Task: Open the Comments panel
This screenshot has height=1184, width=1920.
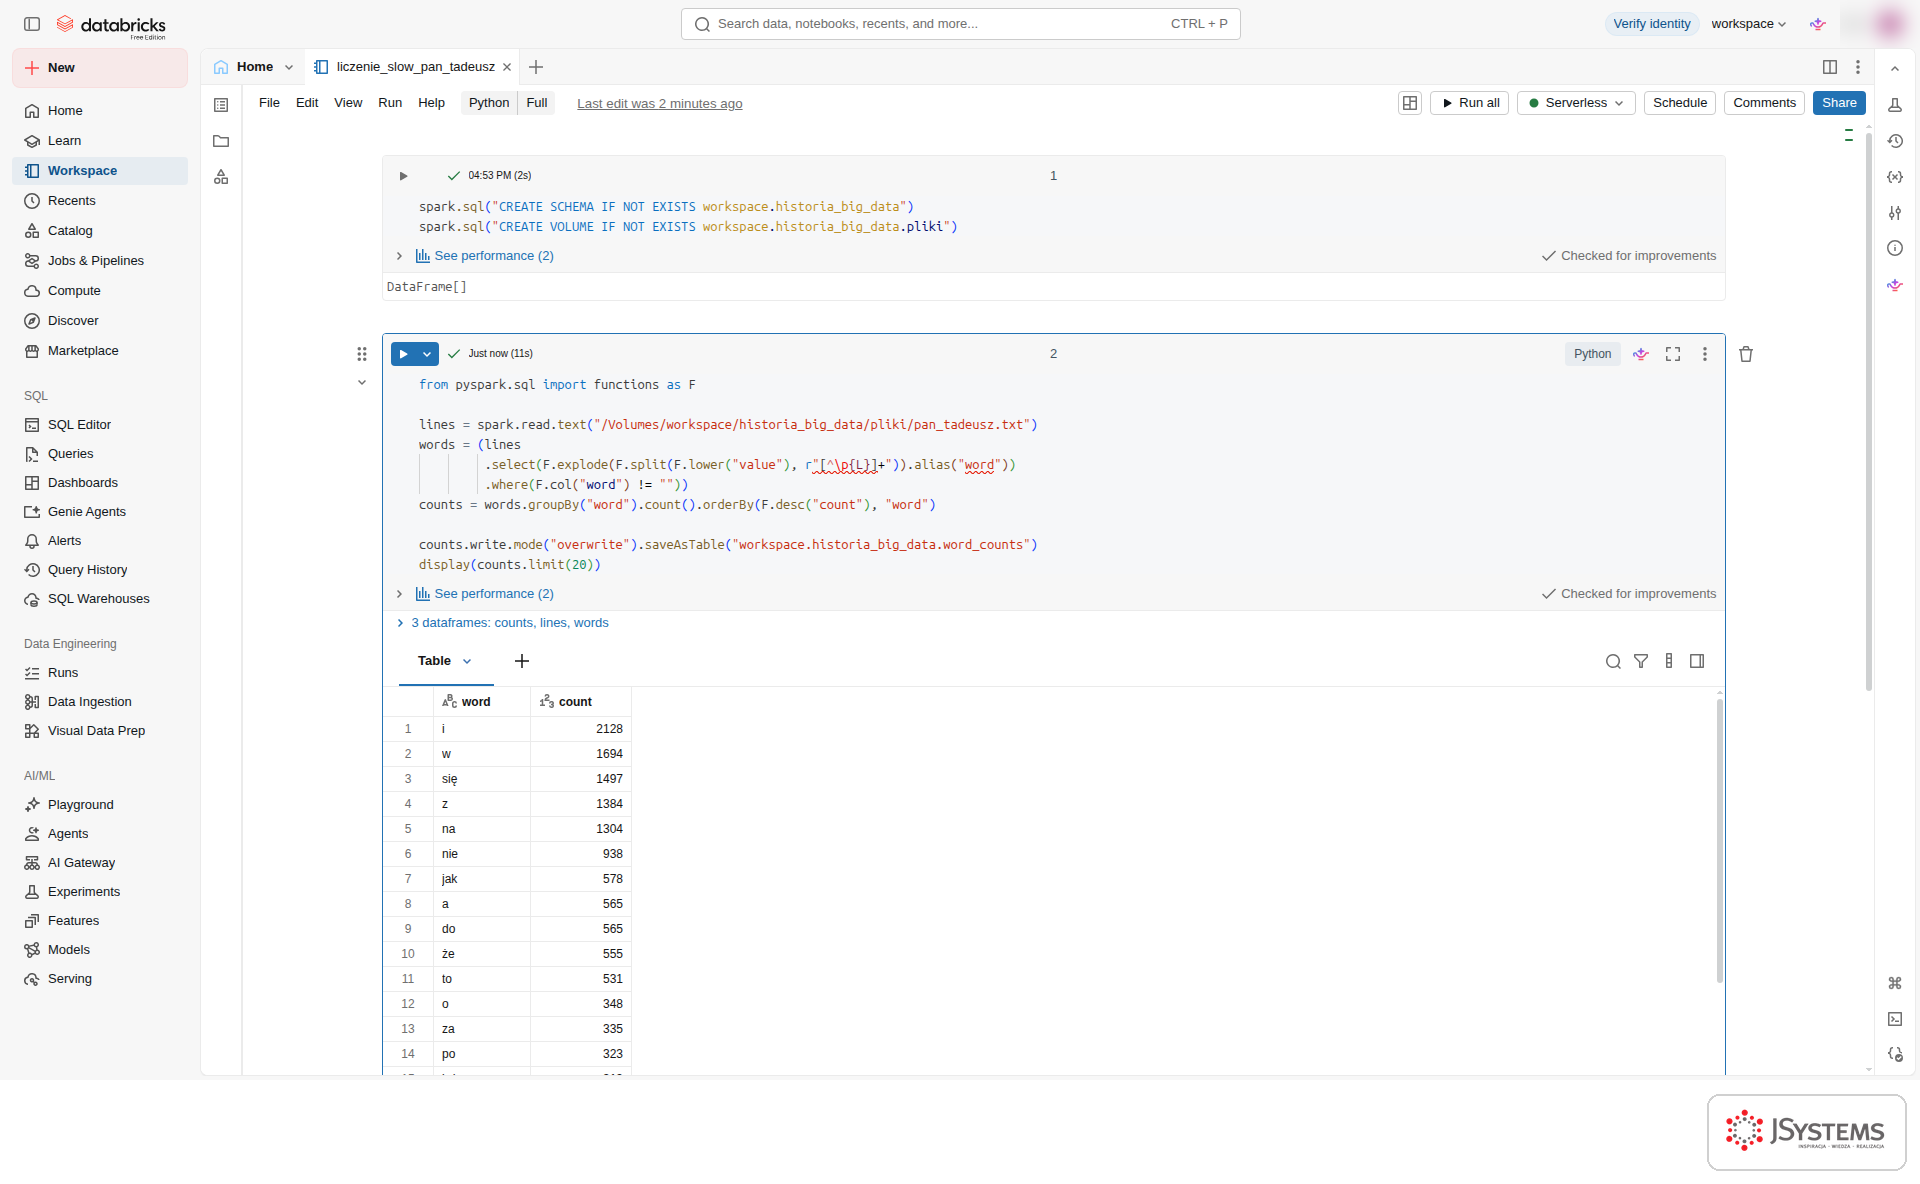Action: coord(1764,103)
